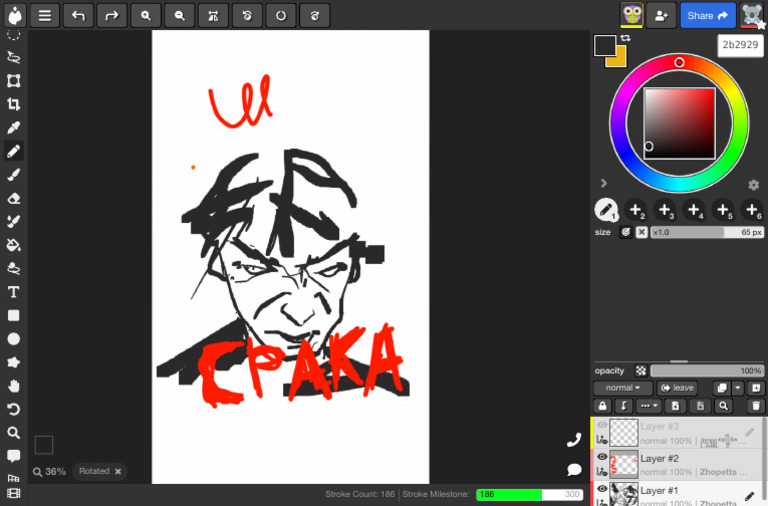This screenshot has width=768, height=506.
Task: Select brush preset slot 1 pencil
Action: point(606,210)
